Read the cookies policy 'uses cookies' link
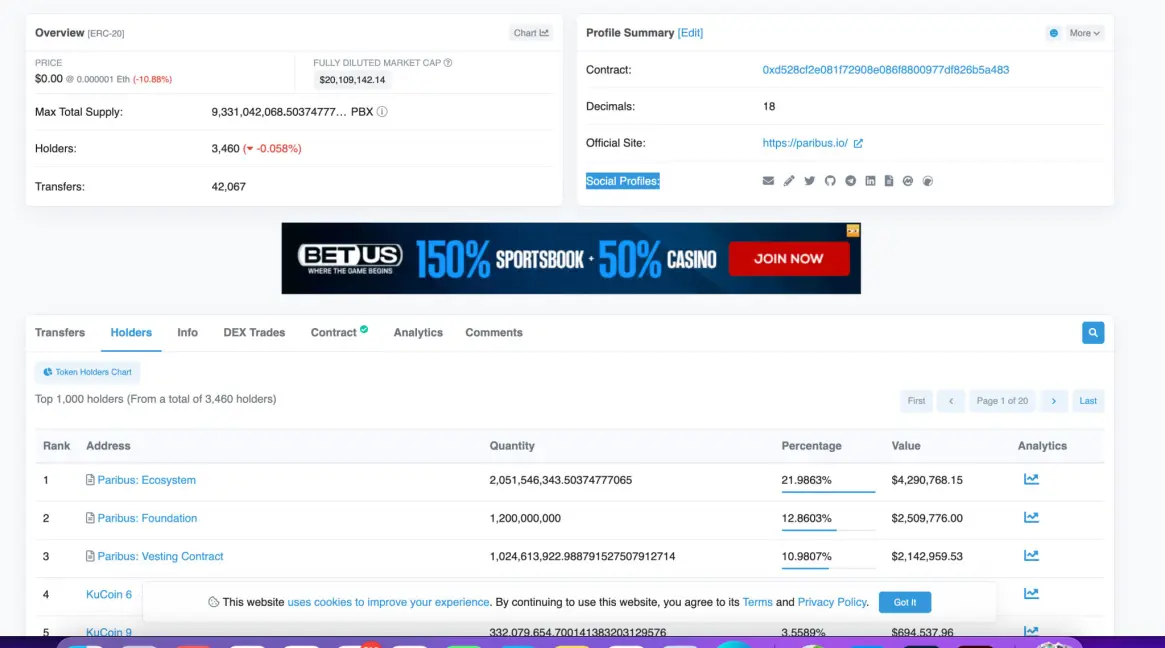 (389, 602)
